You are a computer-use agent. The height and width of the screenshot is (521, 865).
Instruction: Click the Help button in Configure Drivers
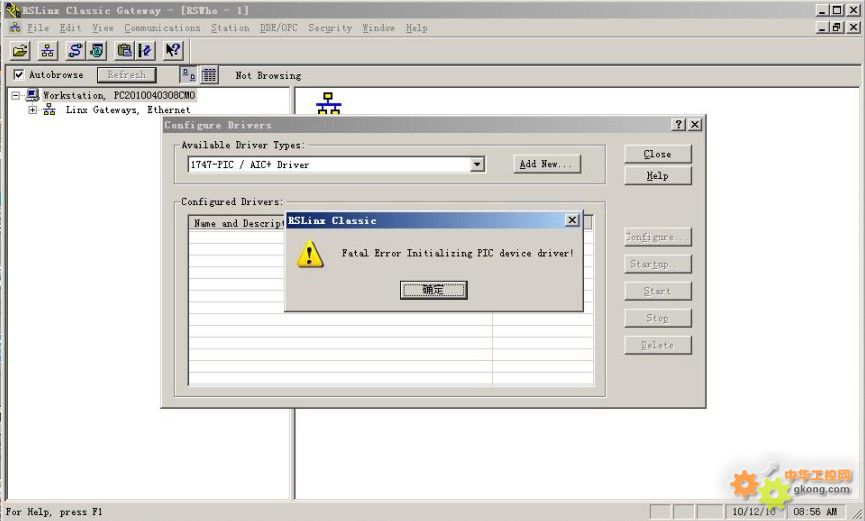(x=658, y=176)
